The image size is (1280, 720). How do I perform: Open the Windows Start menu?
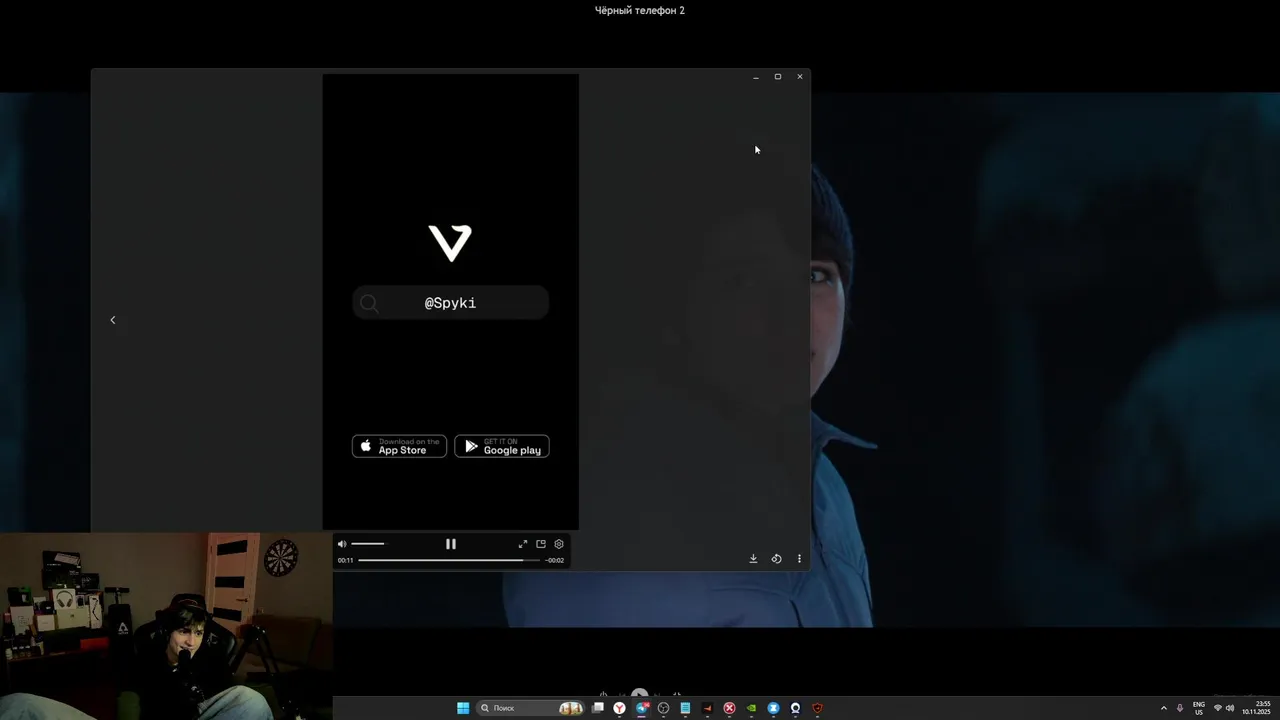(x=463, y=708)
